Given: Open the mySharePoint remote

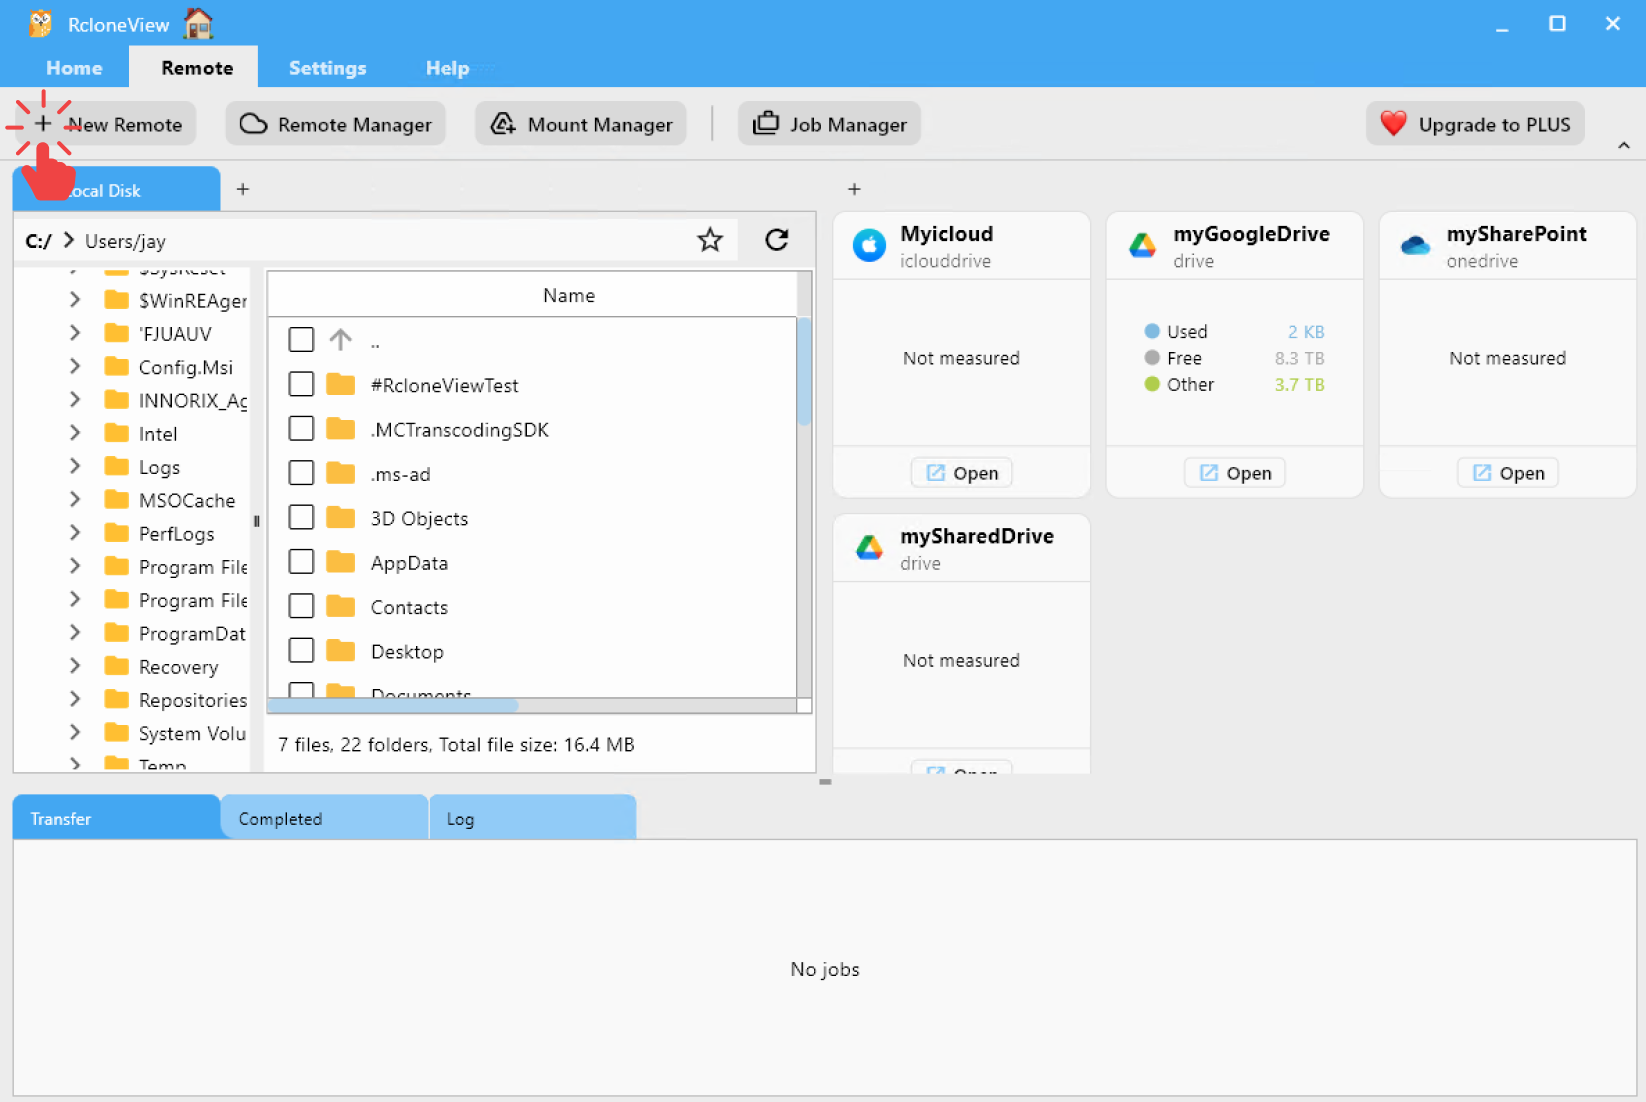Looking at the screenshot, I should [x=1508, y=473].
